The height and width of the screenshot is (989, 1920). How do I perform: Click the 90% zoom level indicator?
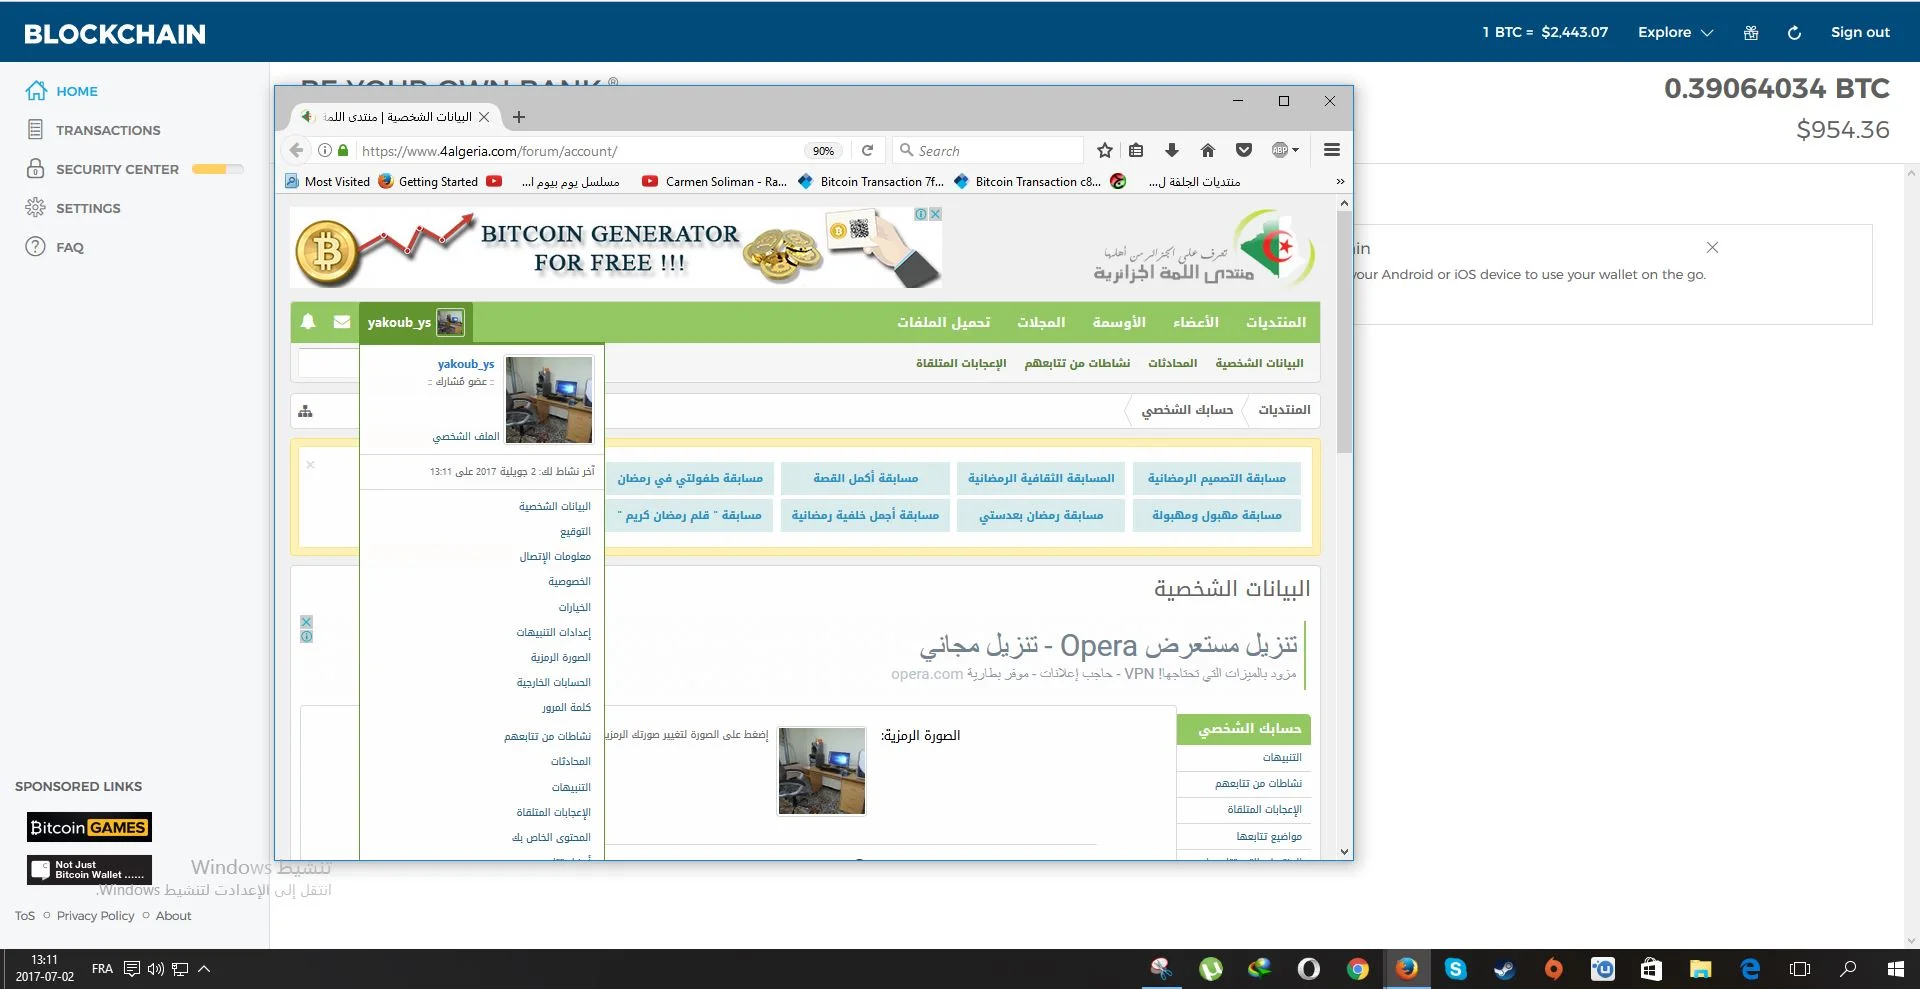coord(823,151)
